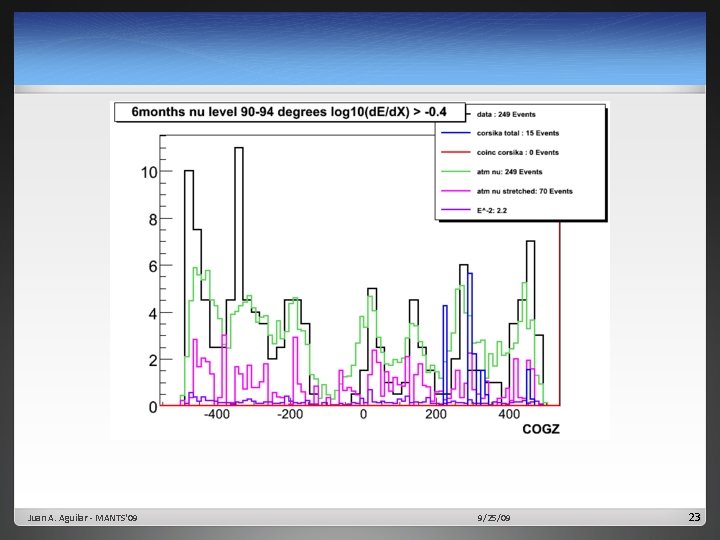Click the y-axis tick label '2'

(x=153, y=361)
